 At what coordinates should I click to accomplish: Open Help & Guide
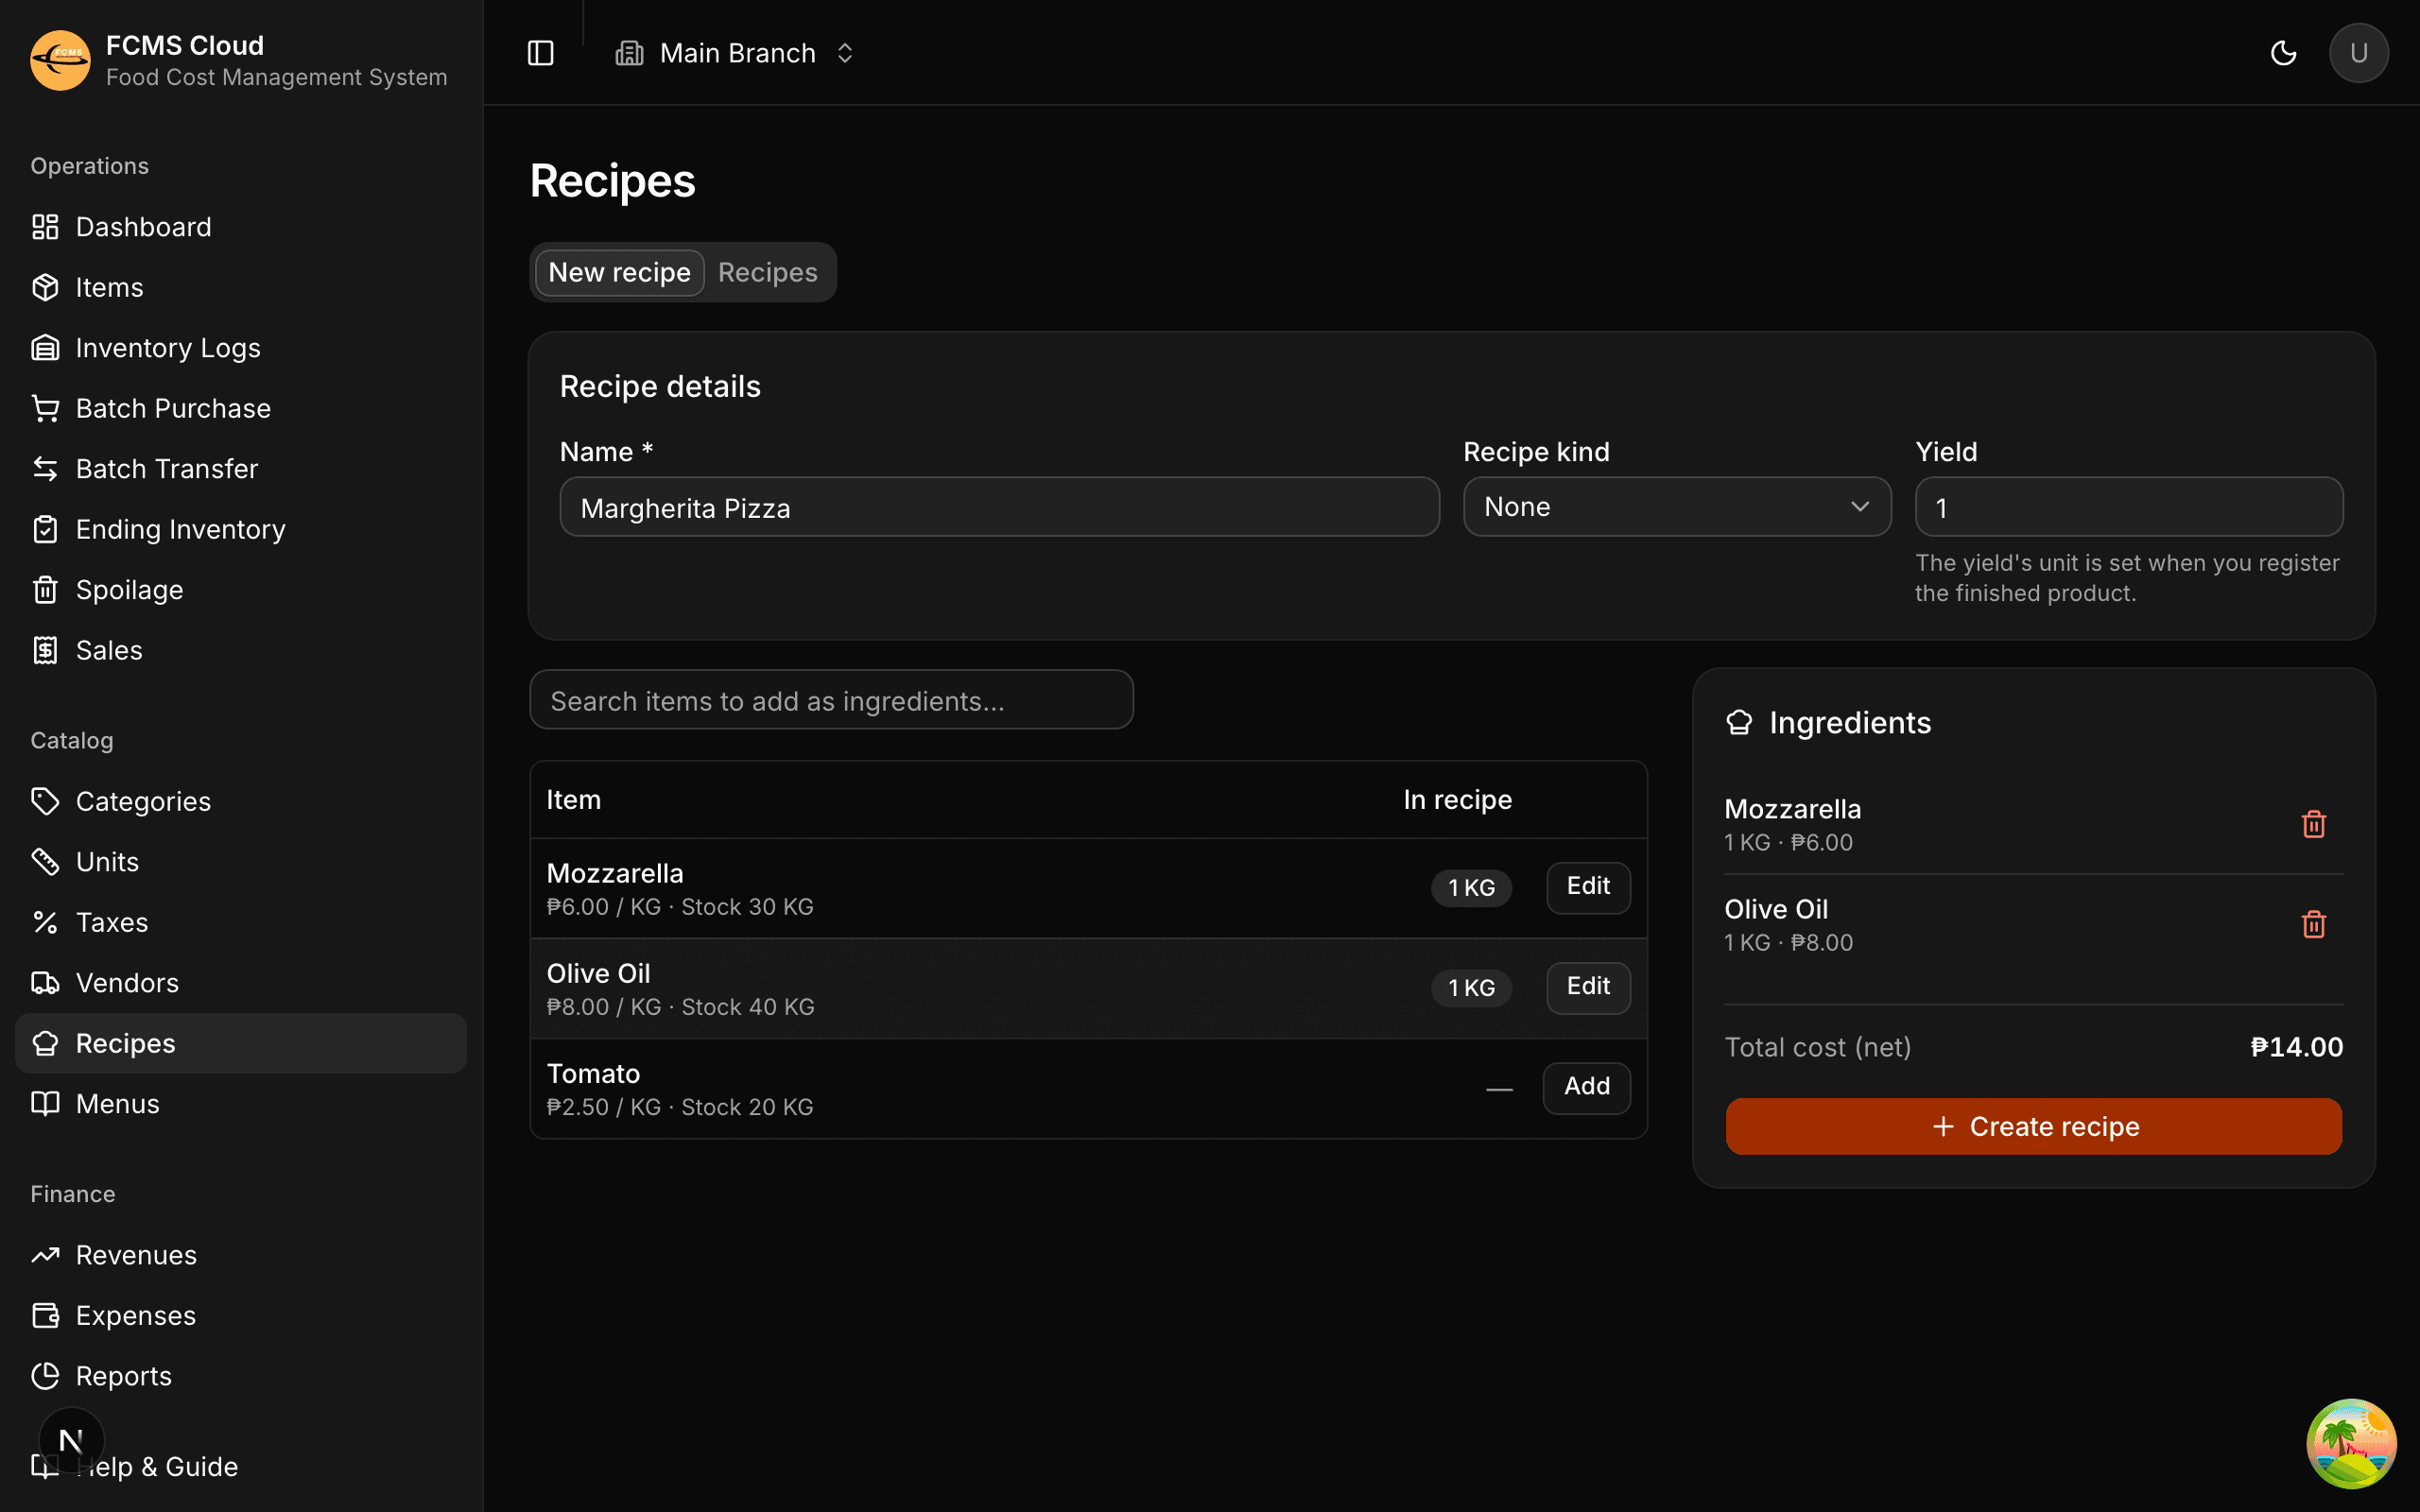240,1466
